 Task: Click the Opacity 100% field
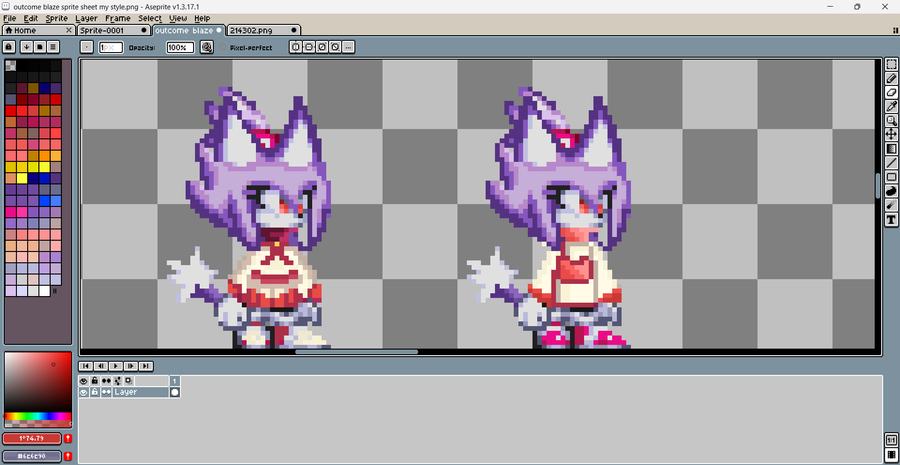(180, 48)
